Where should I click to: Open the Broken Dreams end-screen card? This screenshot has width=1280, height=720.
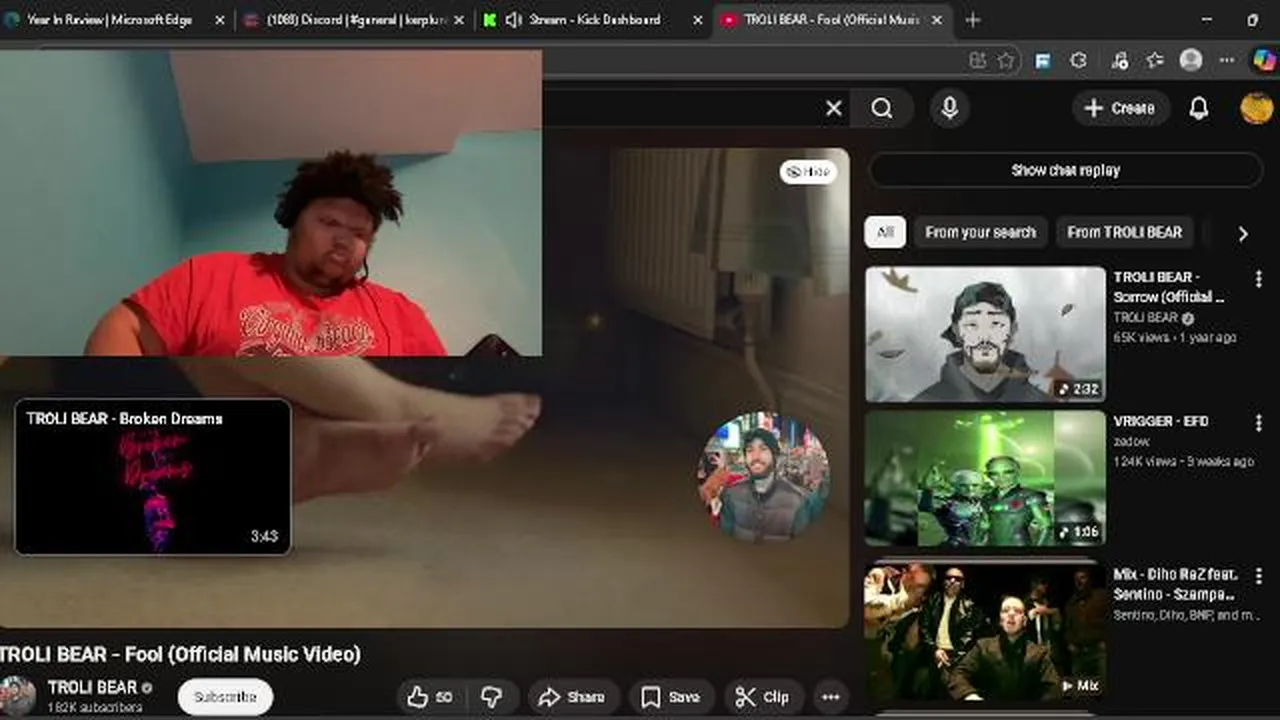click(x=153, y=477)
